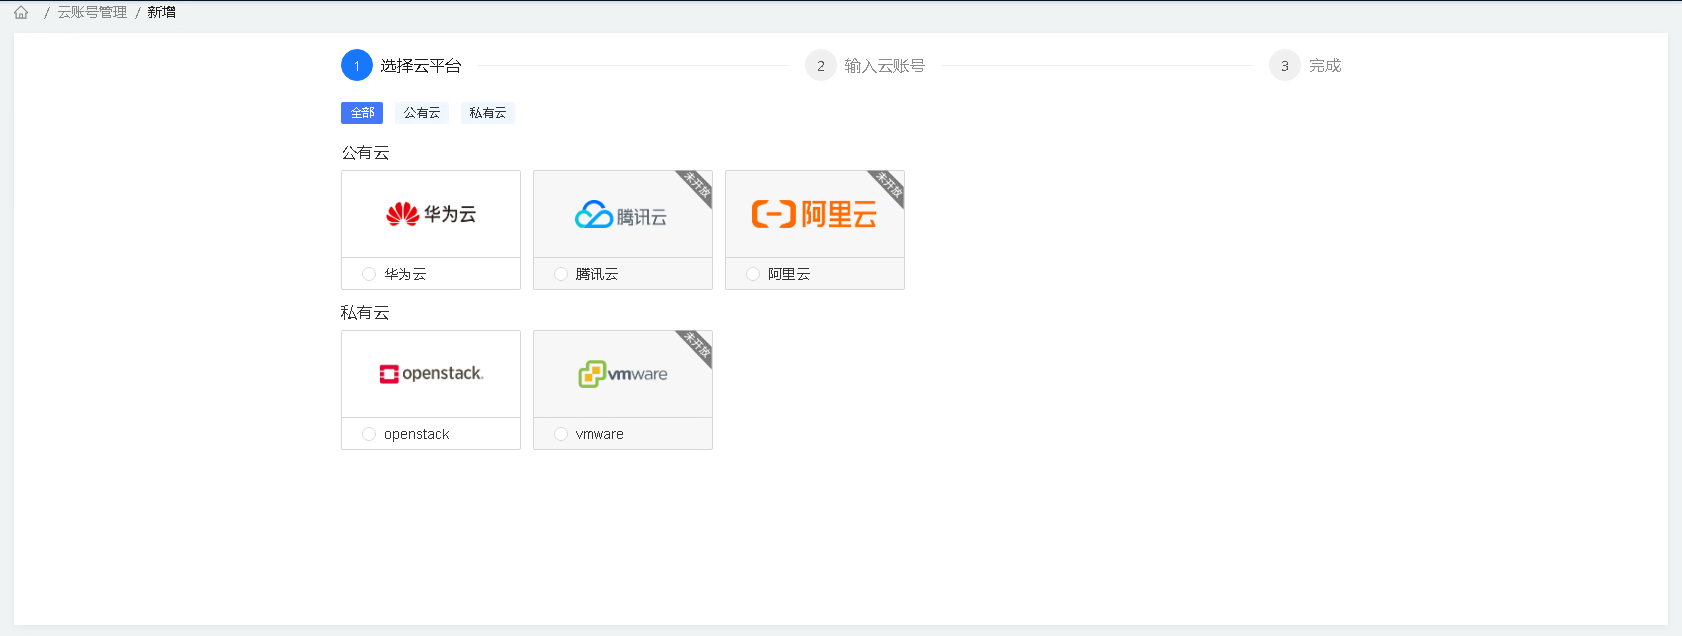Click the 阿里云 logo card
This screenshot has height=636, width=1682.
(815, 214)
